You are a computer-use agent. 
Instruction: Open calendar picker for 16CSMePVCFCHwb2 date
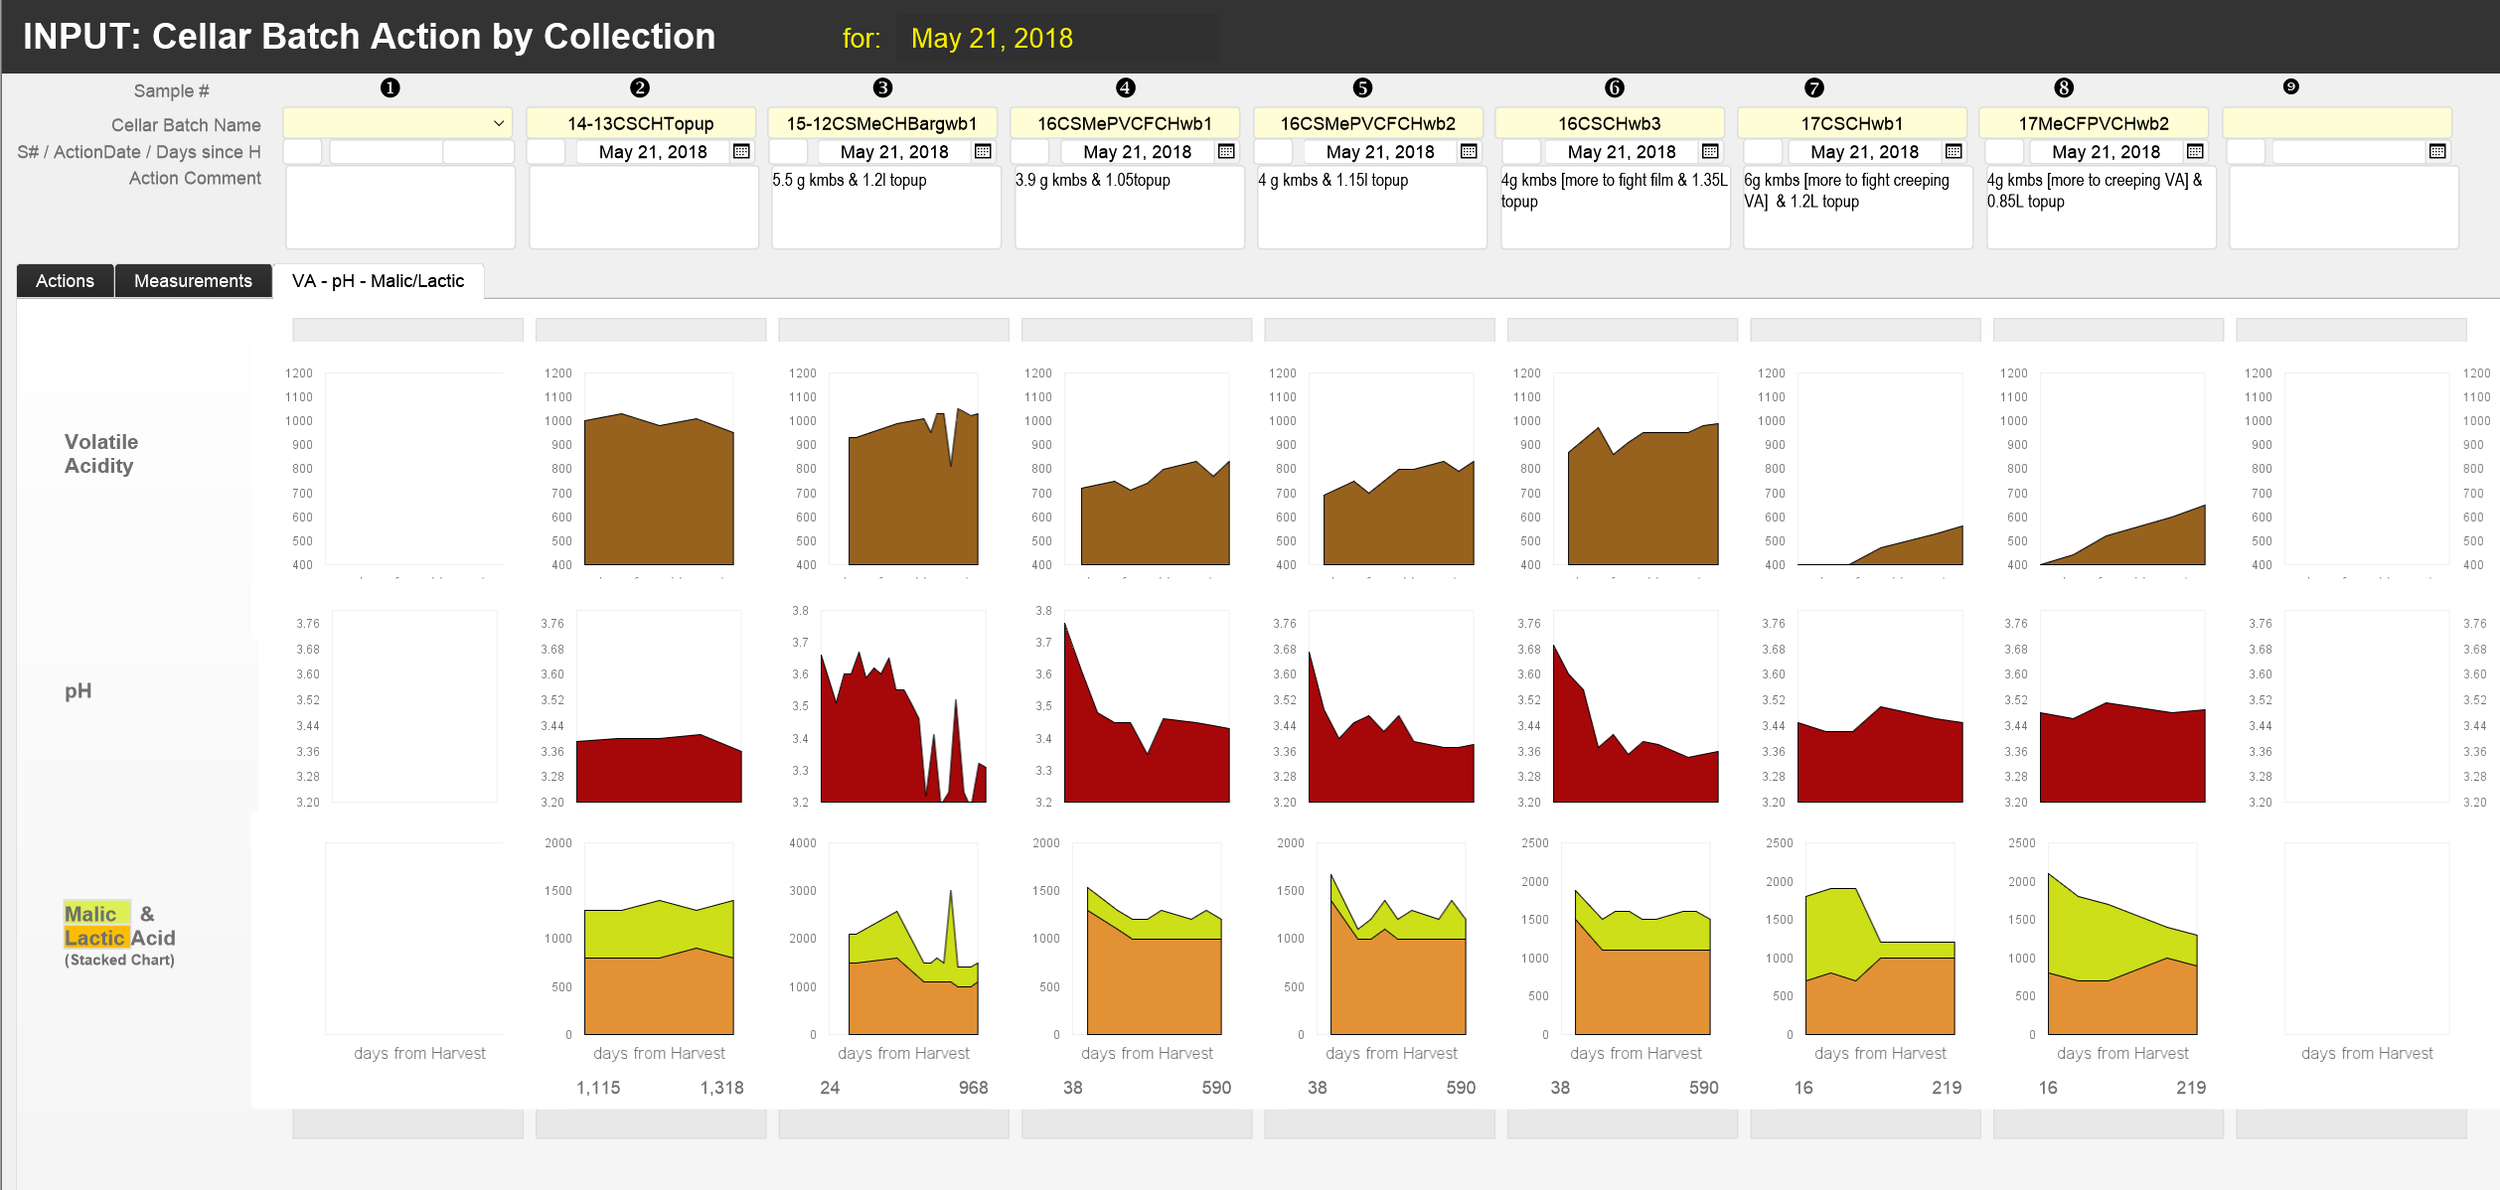[1468, 151]
